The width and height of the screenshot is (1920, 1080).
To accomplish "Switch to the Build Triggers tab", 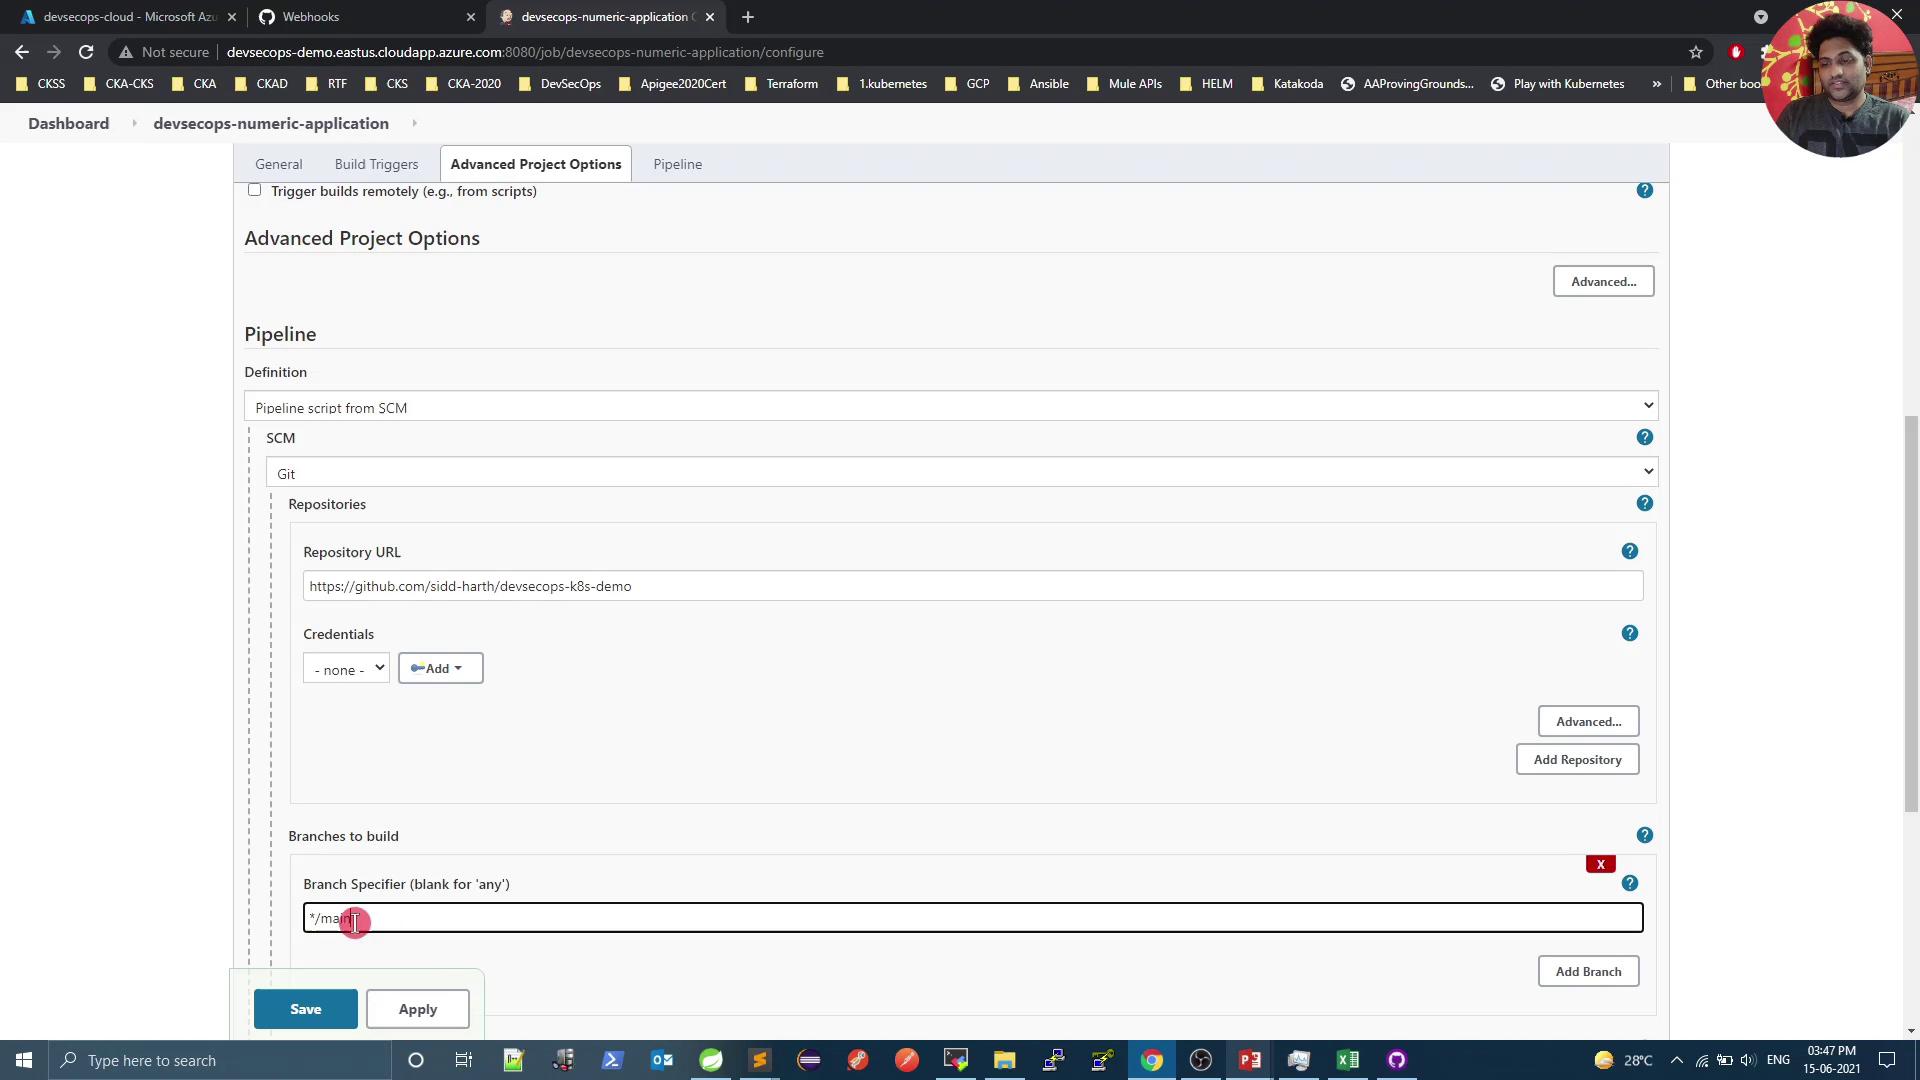I will pos(376,164).
